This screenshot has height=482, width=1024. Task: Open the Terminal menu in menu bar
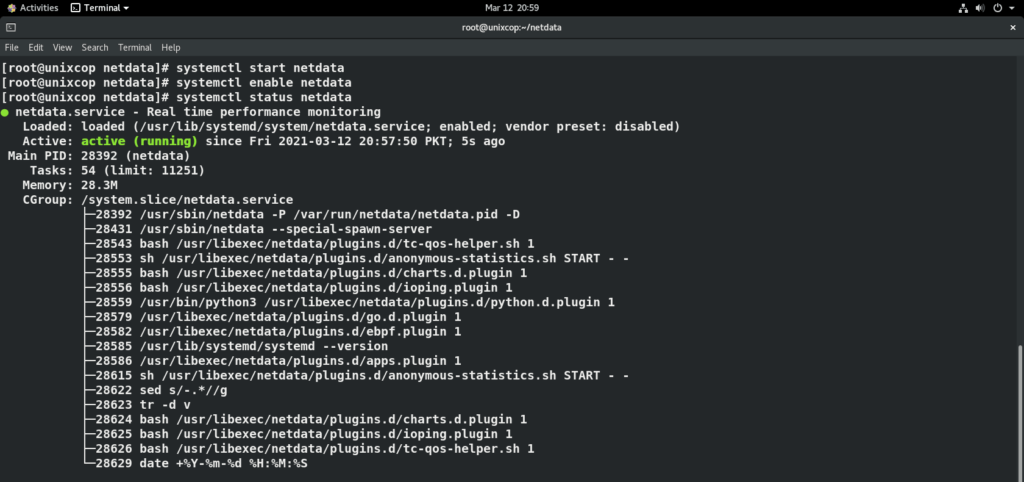(x=135, y=48)
